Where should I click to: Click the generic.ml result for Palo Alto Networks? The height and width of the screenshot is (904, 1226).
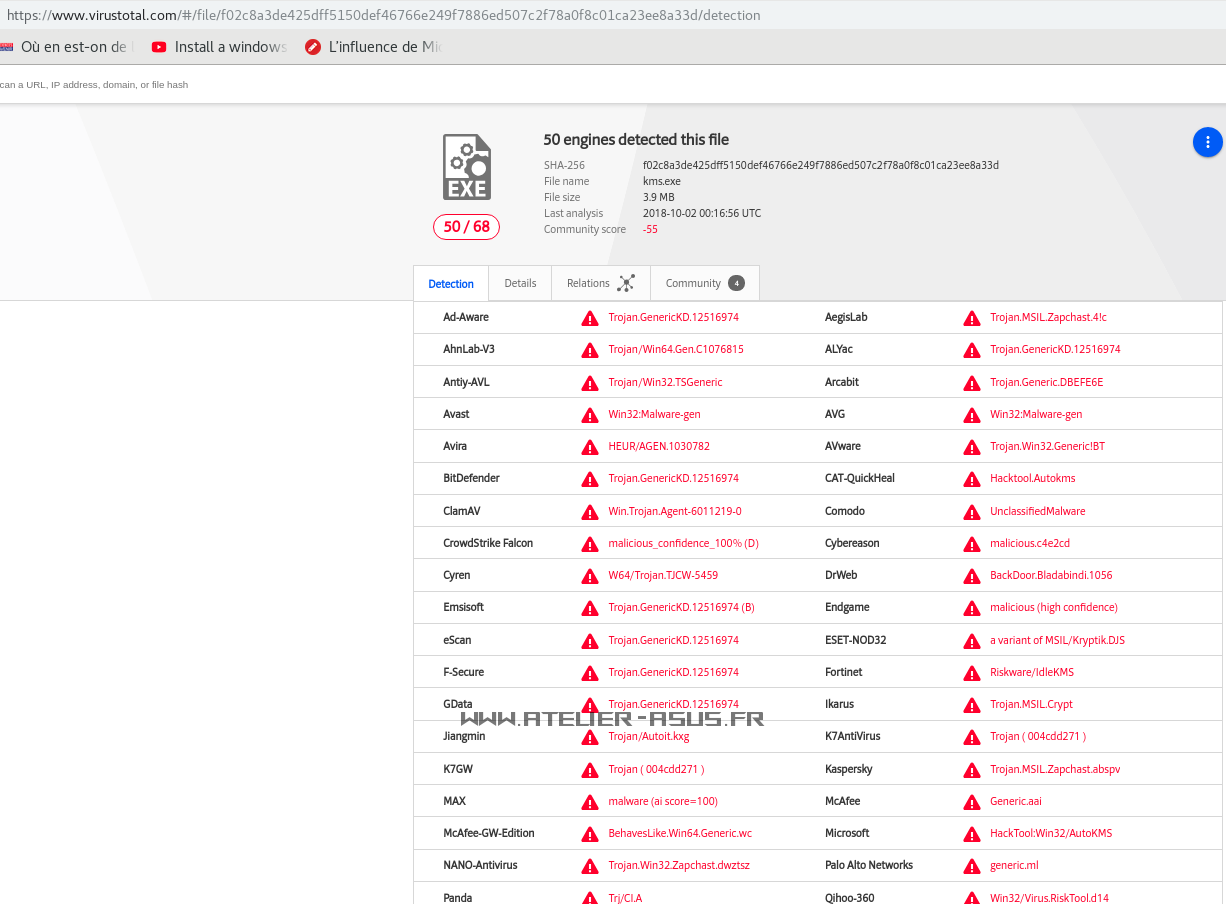[x=1014, y=865]
